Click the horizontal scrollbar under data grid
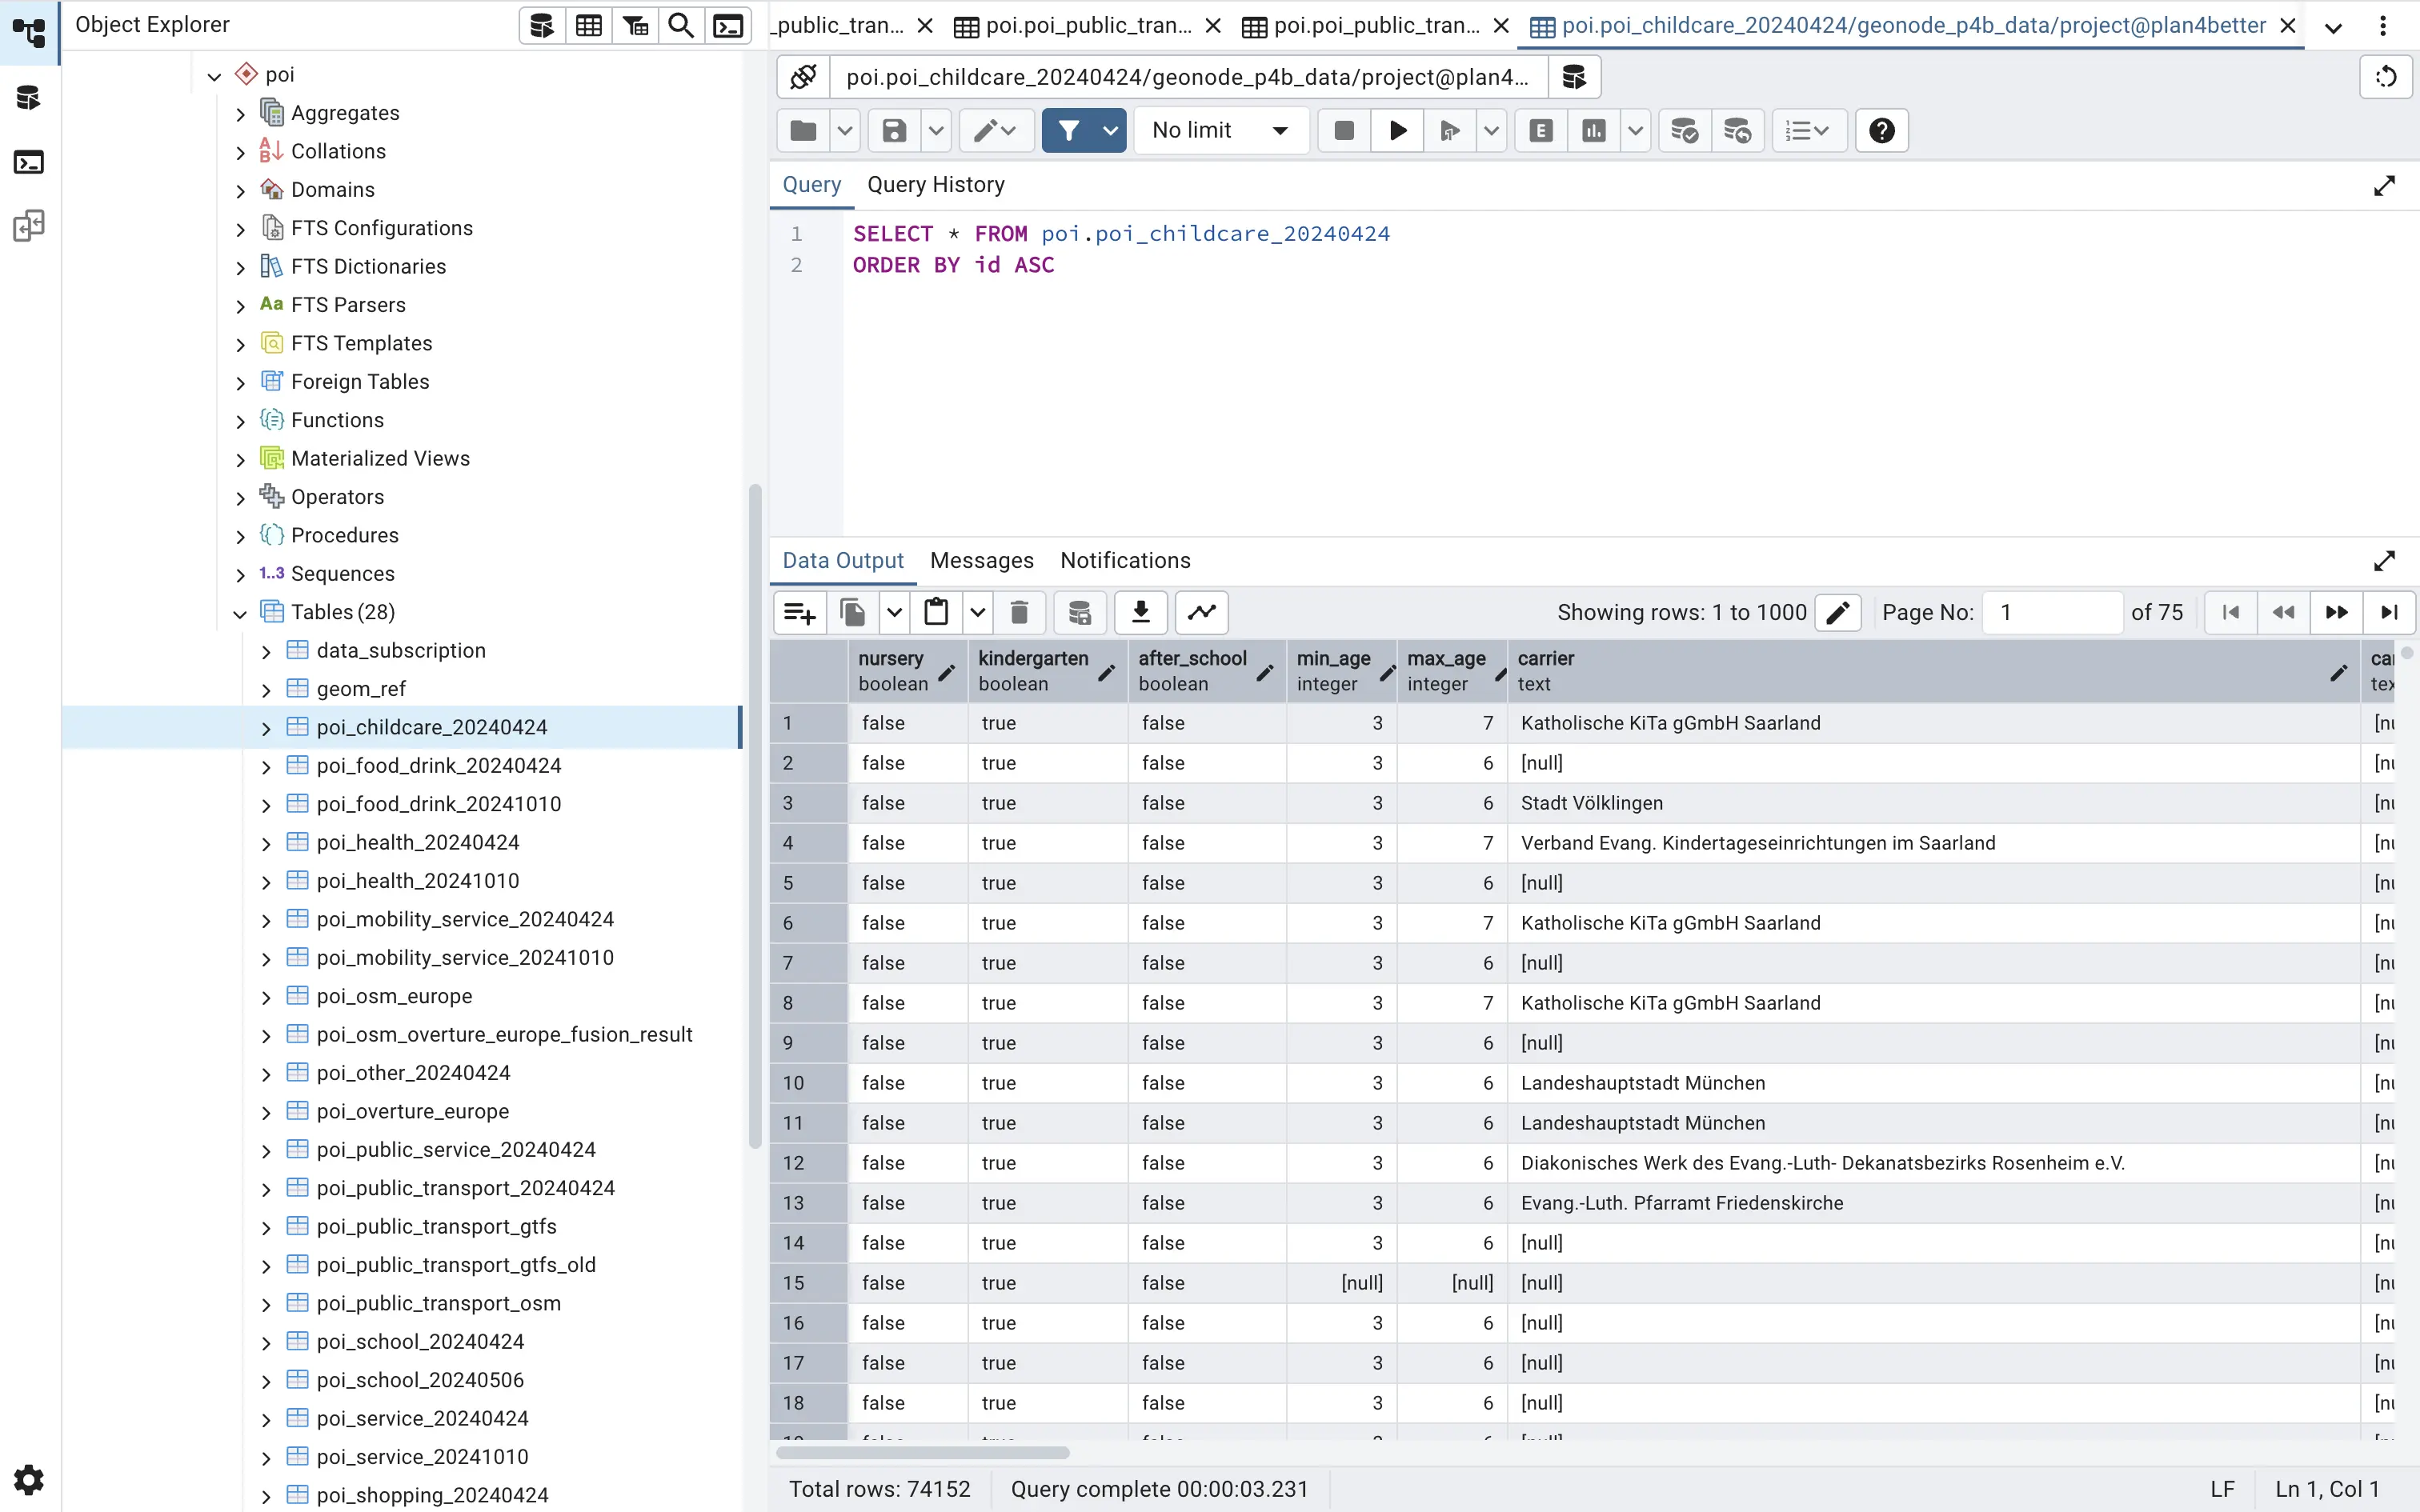The width and height of the screenshot is (2420, 1512). (922, 1452)
